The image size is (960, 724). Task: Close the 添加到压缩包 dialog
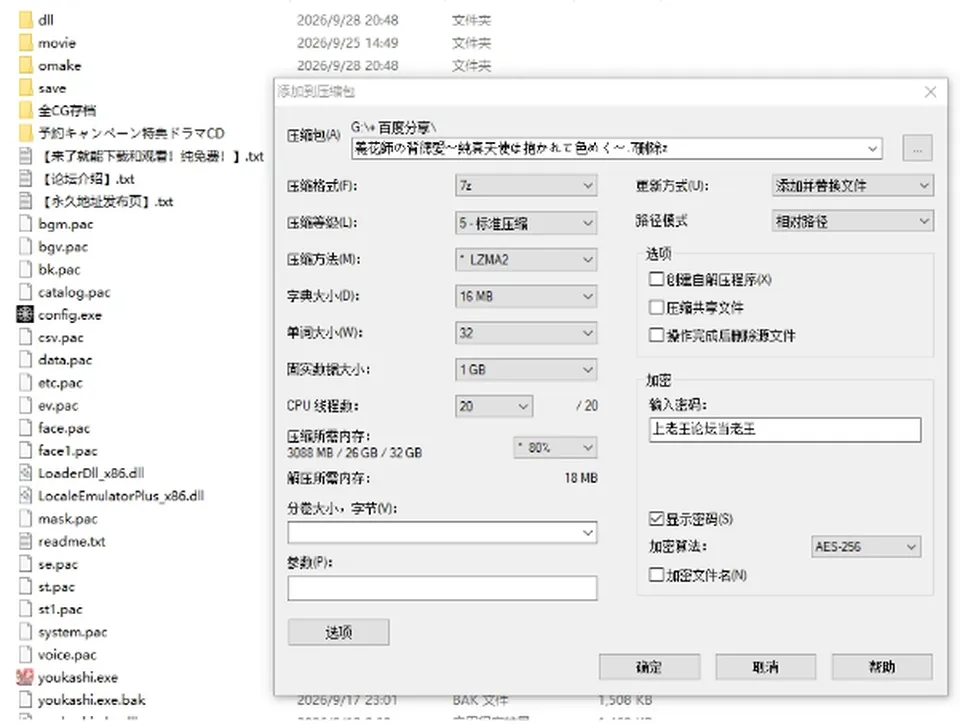[x=931, y=92]
